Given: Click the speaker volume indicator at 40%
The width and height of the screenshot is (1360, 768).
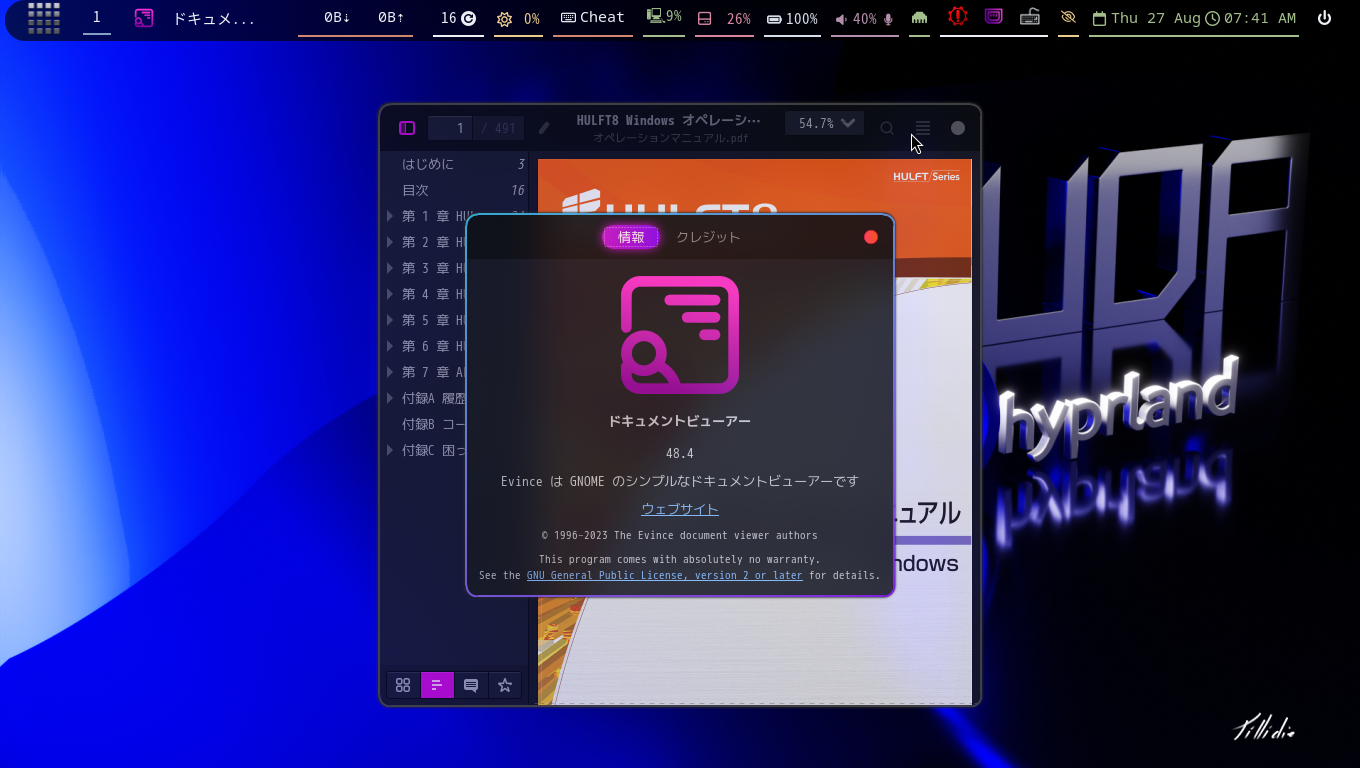Looking at the screenshot, I should tap(856, 18).
